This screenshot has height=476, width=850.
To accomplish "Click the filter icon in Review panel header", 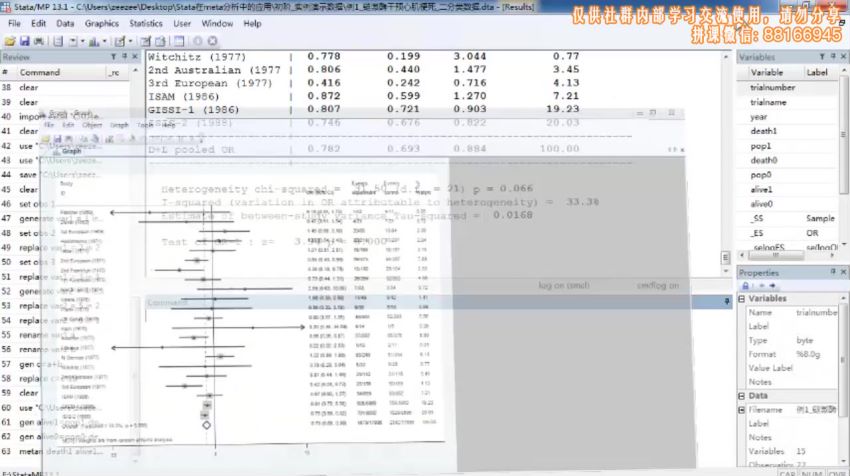I will tap(113, 57).
